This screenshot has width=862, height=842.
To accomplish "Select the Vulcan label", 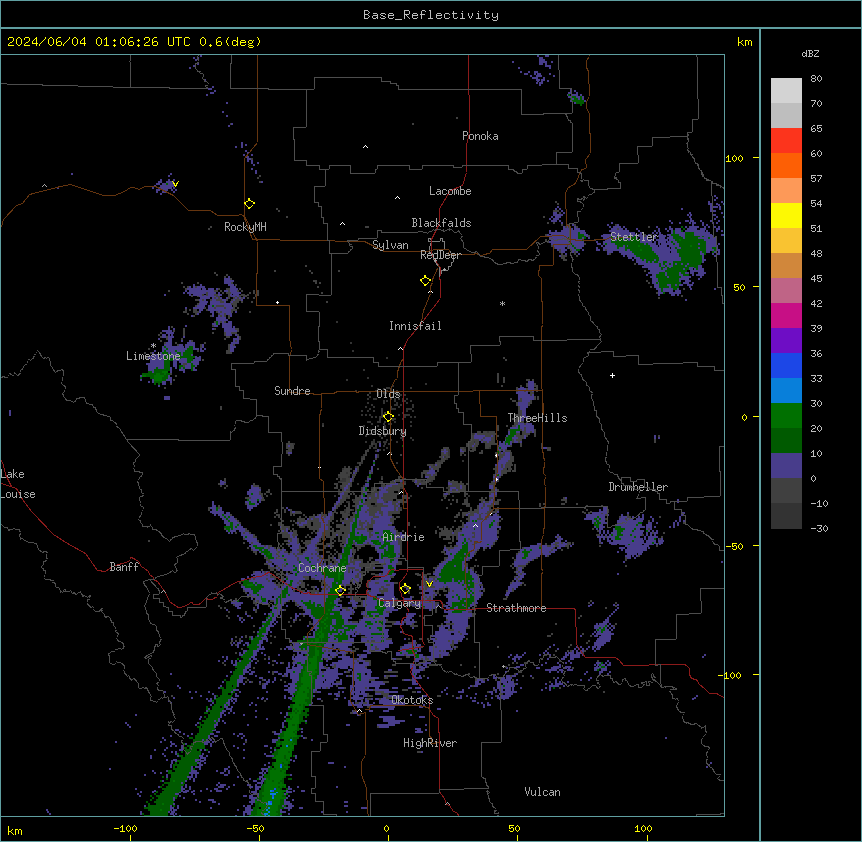I will tap(542, 792).
